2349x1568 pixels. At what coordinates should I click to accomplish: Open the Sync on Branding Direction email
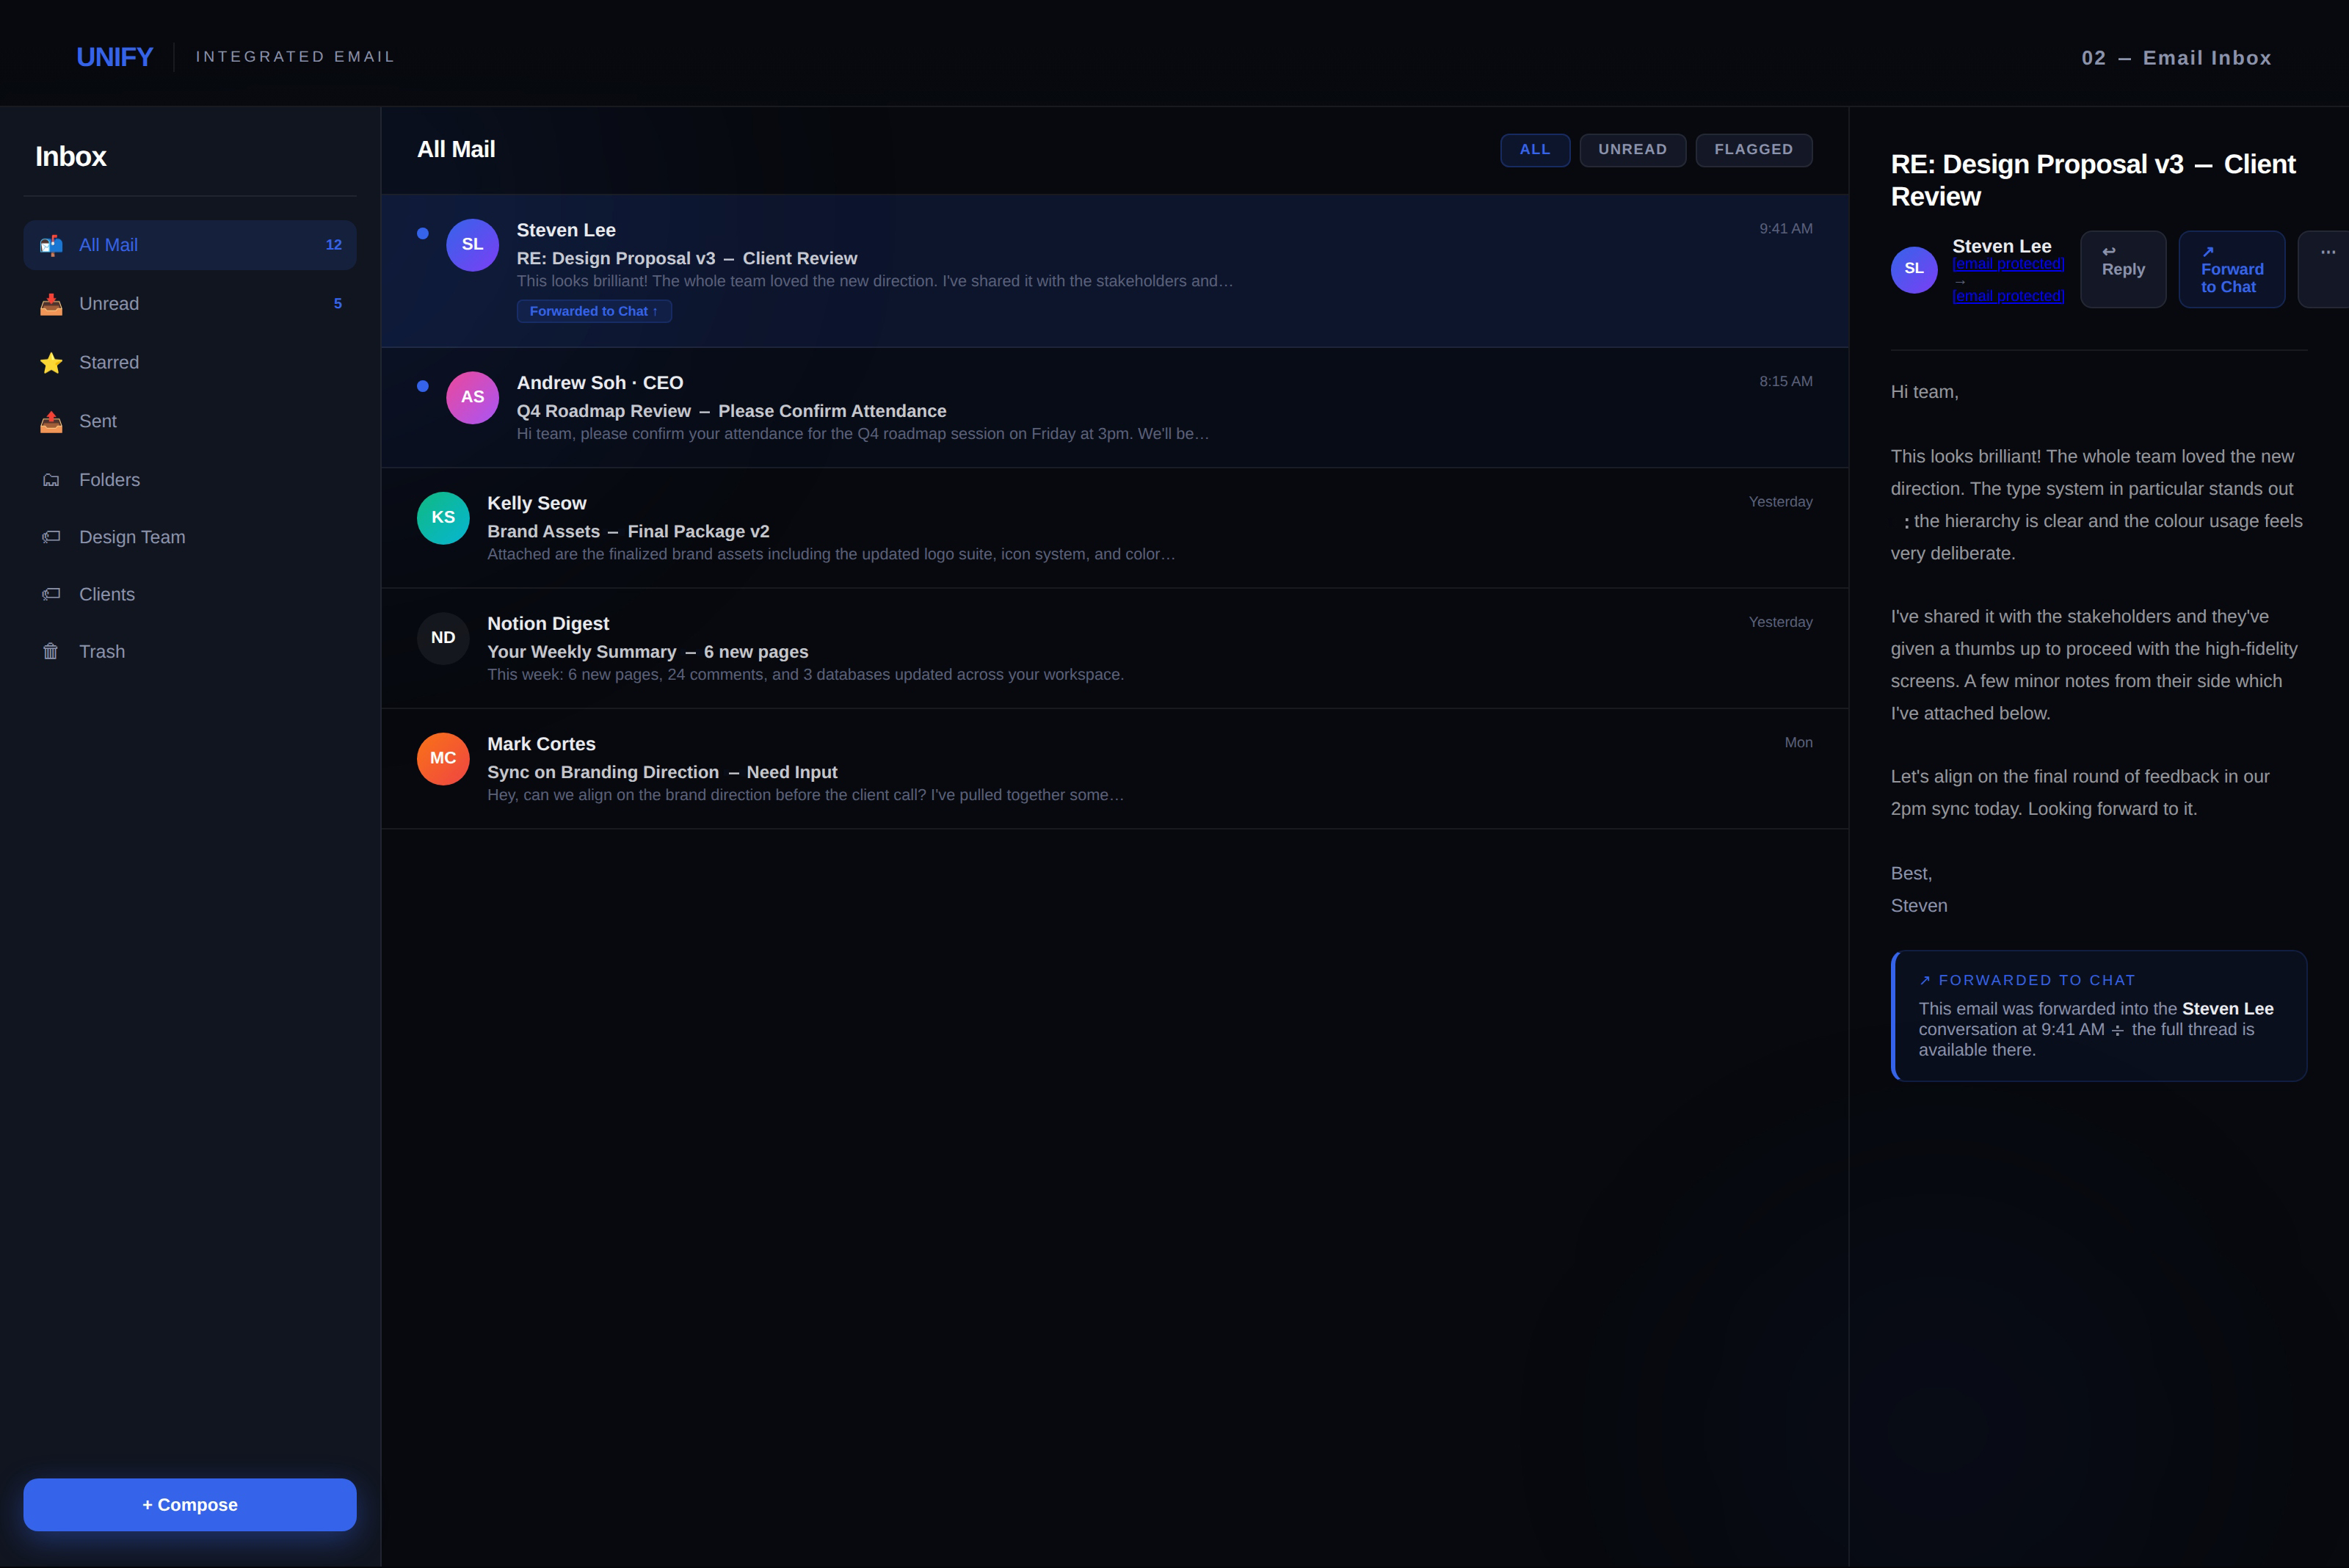pos(1114,769)
